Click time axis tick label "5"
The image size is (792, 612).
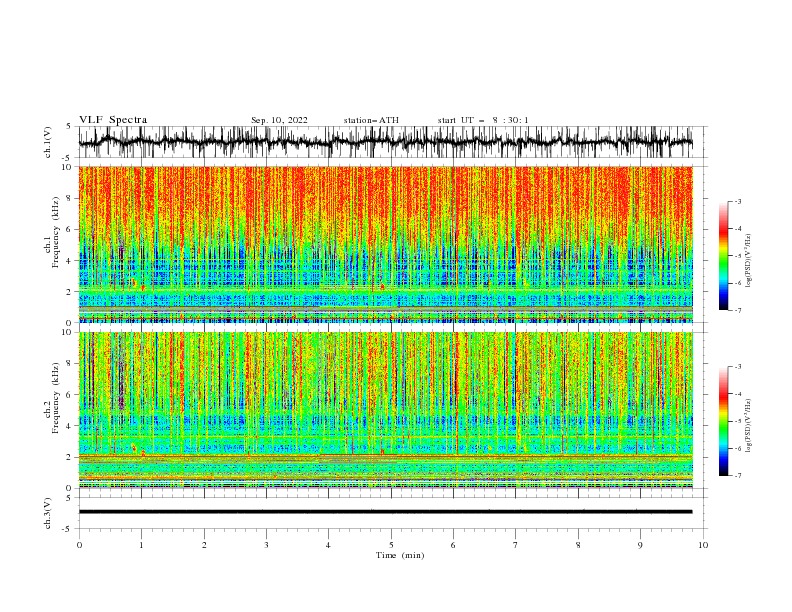pyautogui.click(x=391, y=545)
